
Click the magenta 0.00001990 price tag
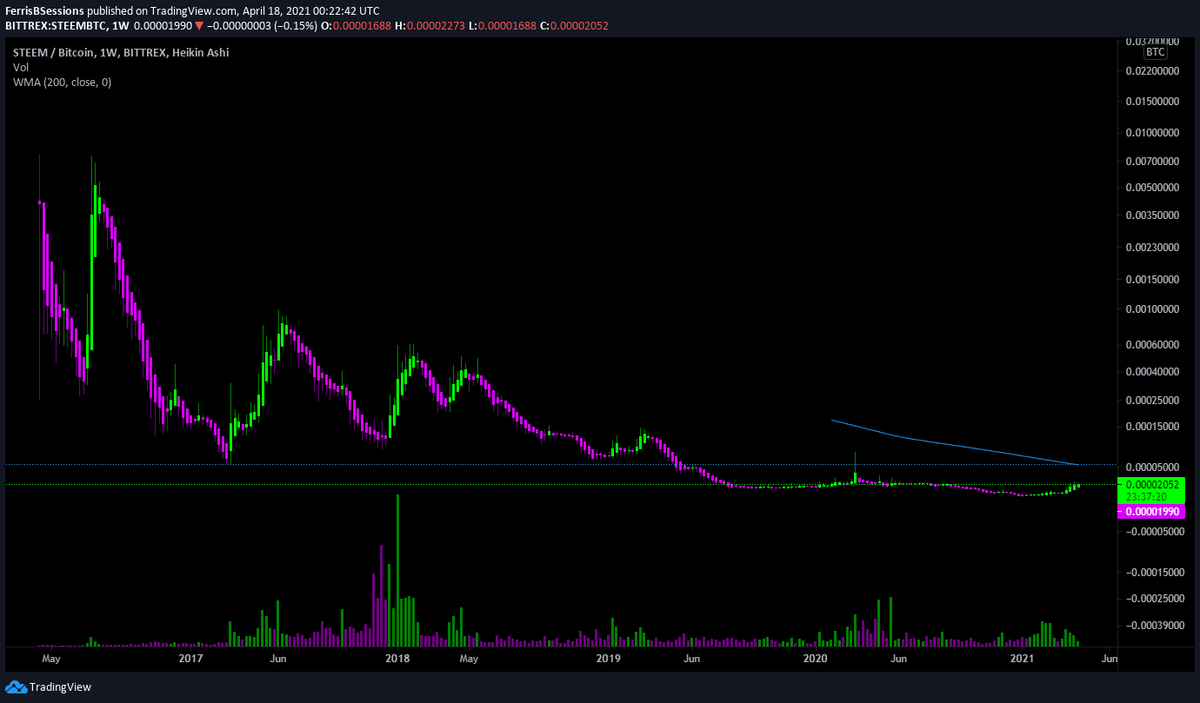click(1152, 511)
